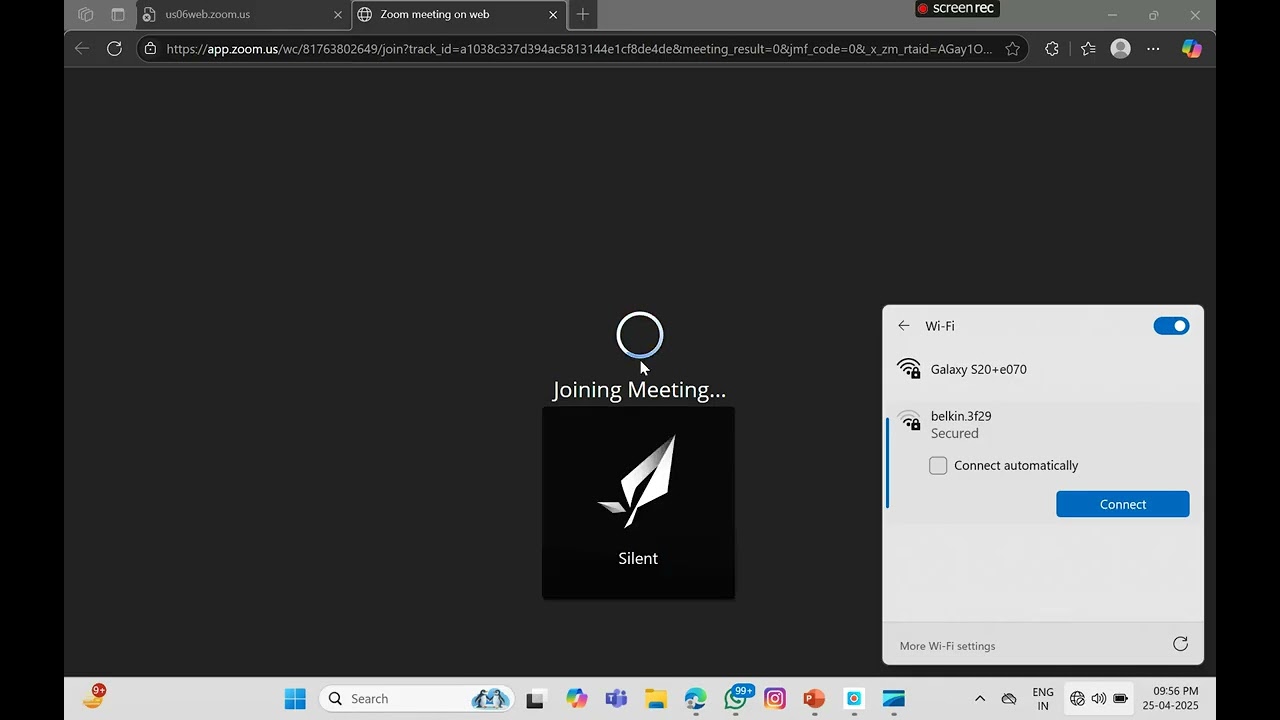Screen dimensions: 1280x720
Task: Open the Windows Start menu
Action: [295, 699]
